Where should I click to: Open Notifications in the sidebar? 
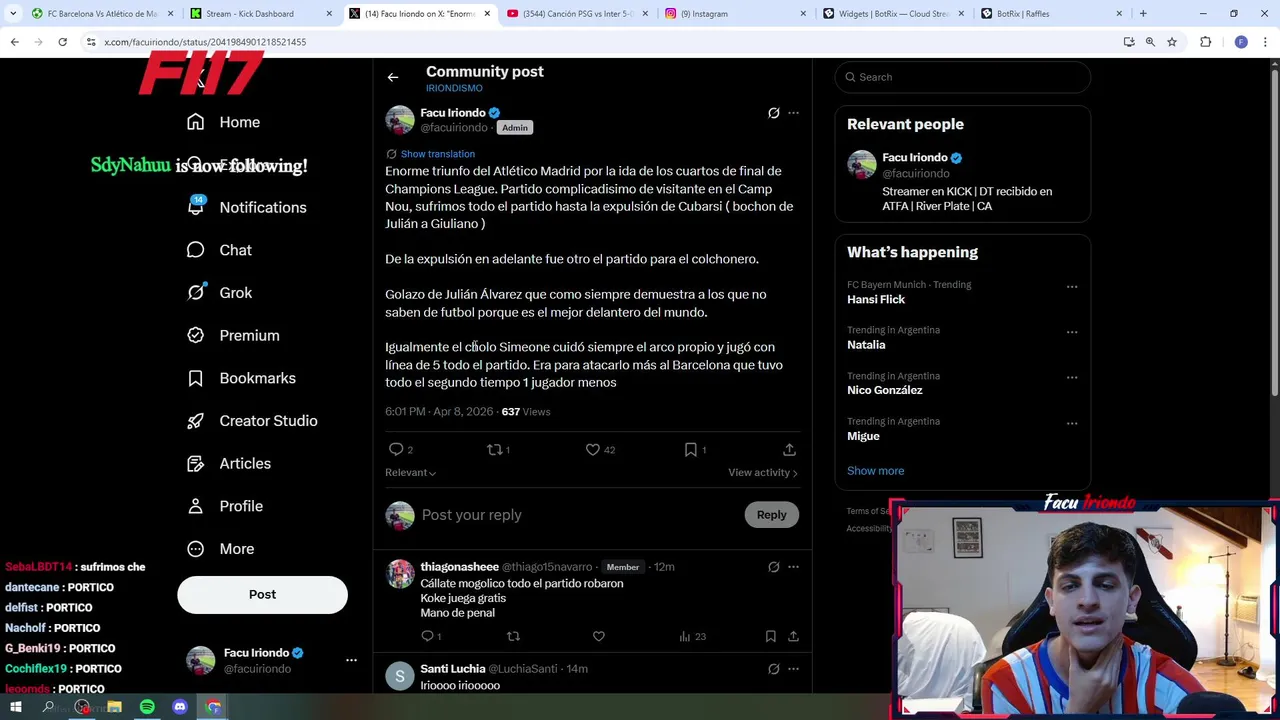[x=247, y=207]
